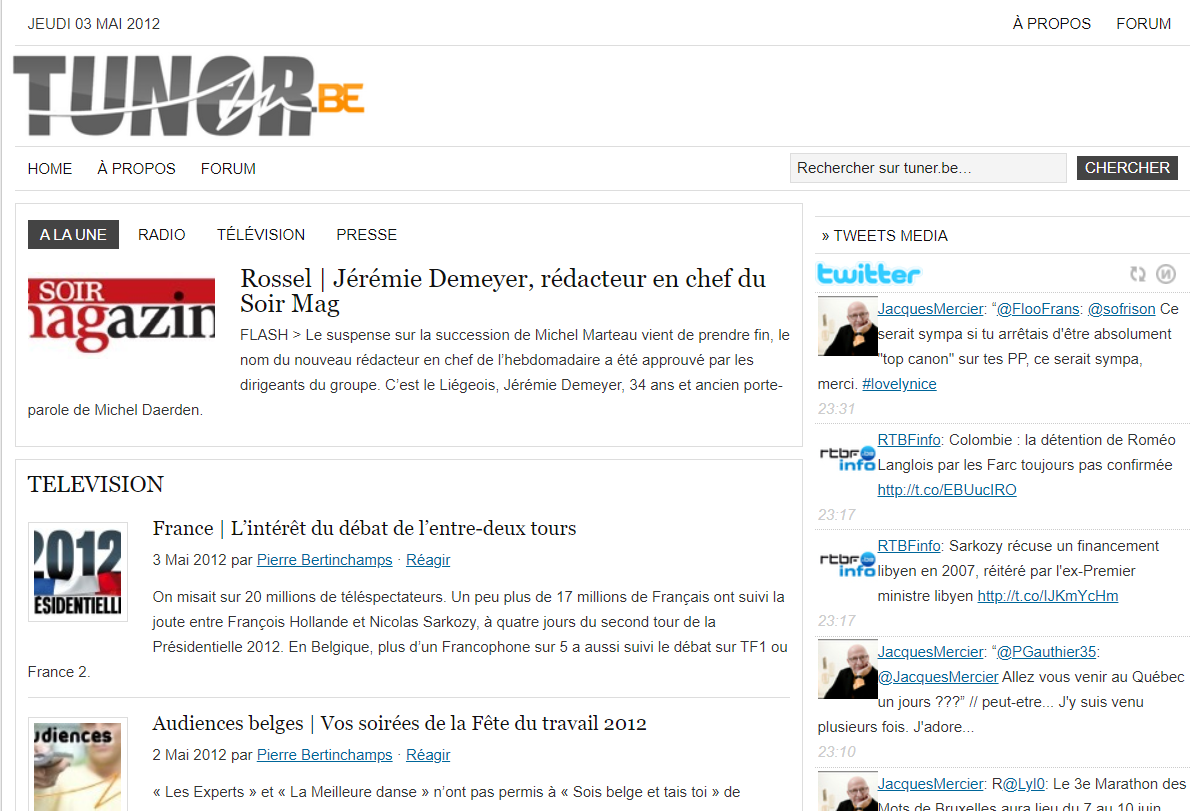
Task: Click the JEUDI 03 MAI 2012 date text
Action: [x=94, y=24]
